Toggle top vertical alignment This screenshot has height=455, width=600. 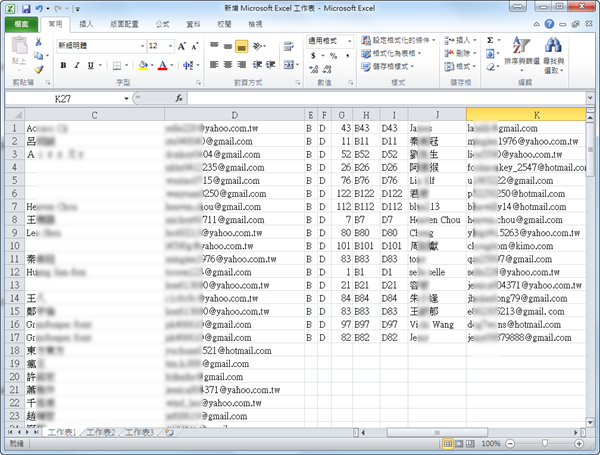point(214,46)
